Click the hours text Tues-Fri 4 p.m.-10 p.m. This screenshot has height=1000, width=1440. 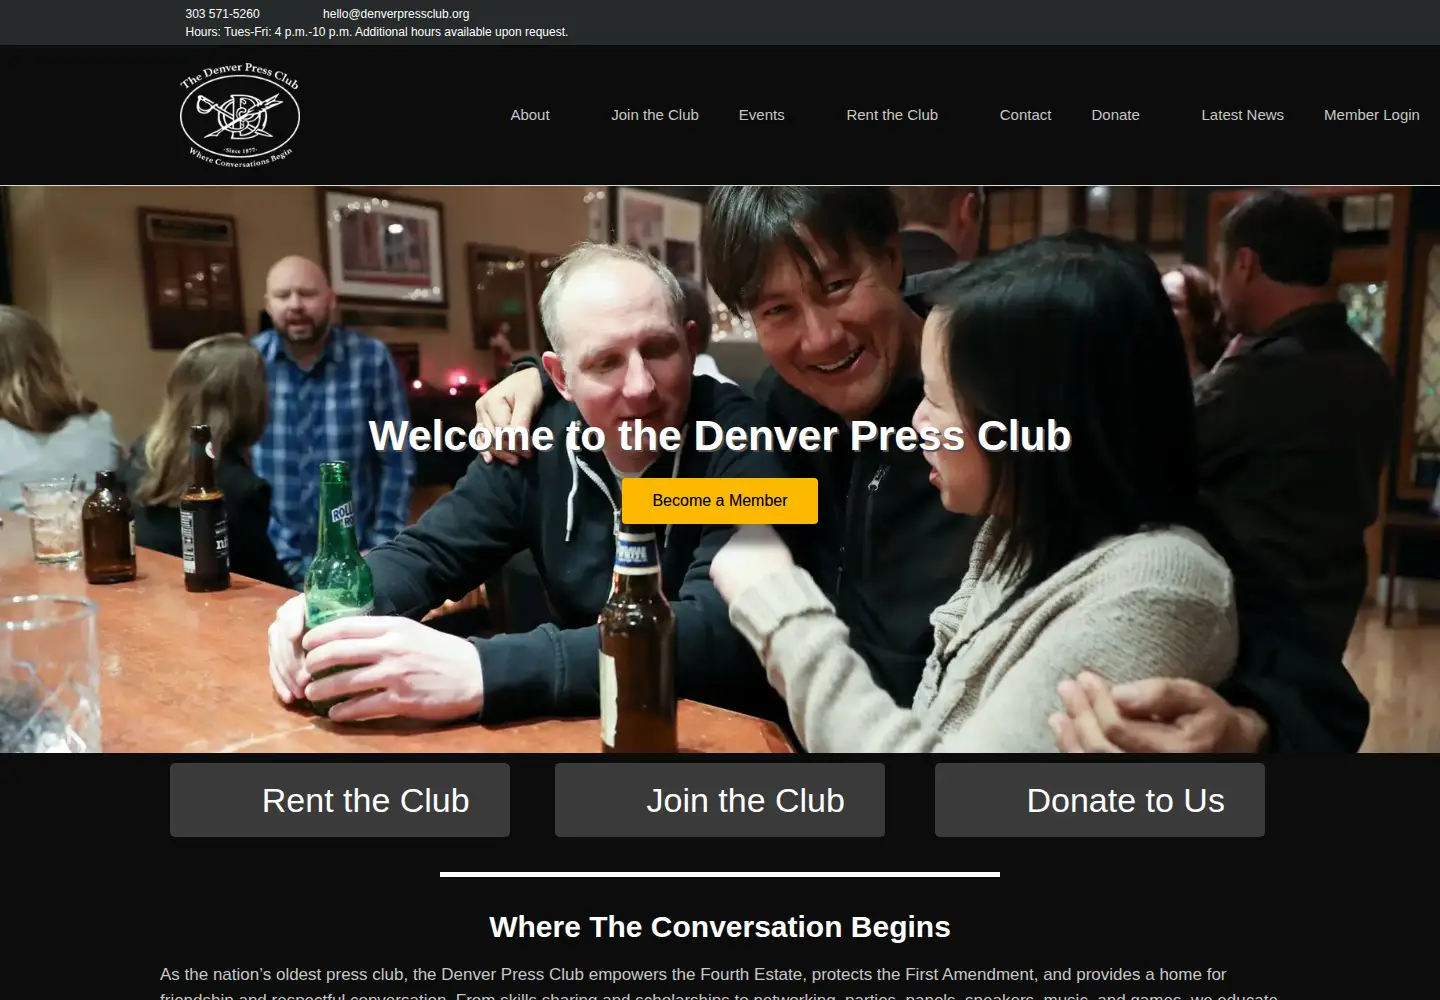376,32
